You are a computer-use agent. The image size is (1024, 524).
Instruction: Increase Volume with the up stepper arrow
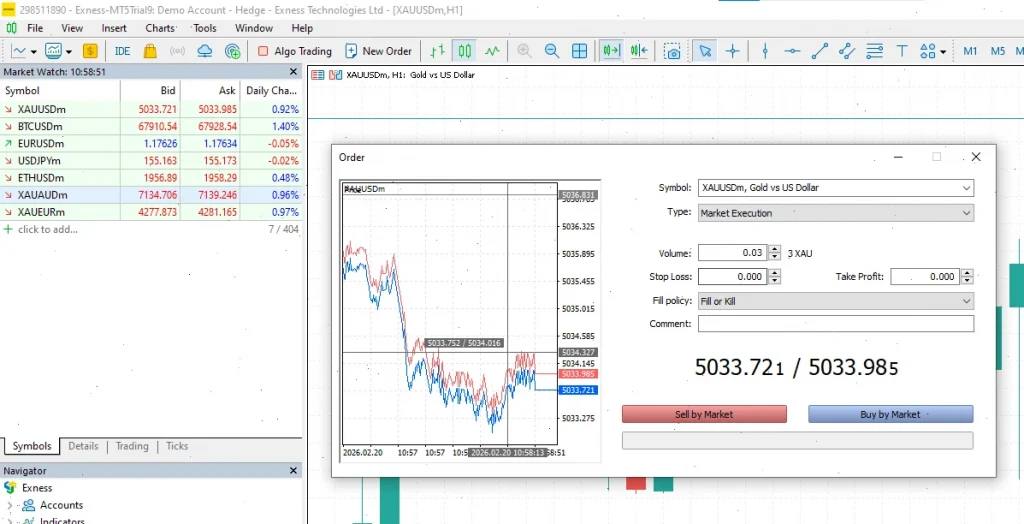pos(775,250)
